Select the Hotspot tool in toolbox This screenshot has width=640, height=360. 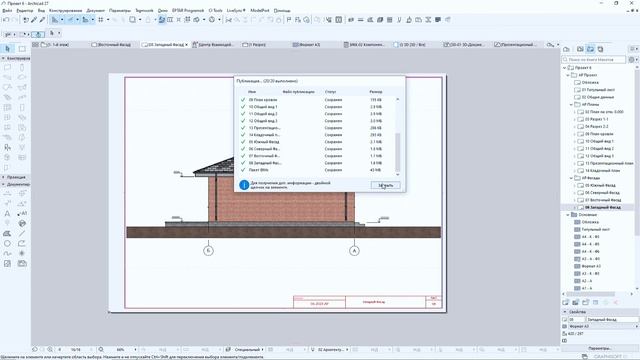pos(22,253)
